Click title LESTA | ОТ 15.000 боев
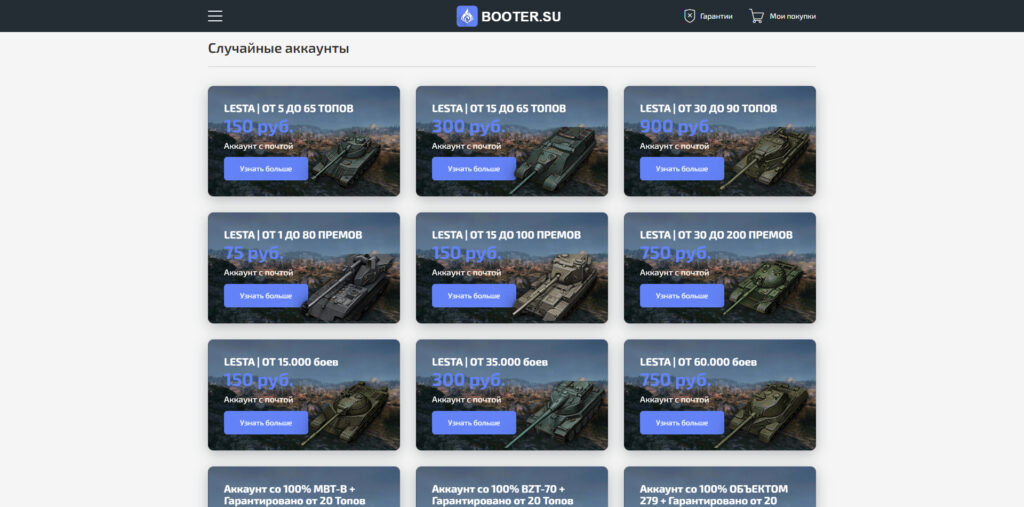The image size is (1024, 507). tap(281, 362)
